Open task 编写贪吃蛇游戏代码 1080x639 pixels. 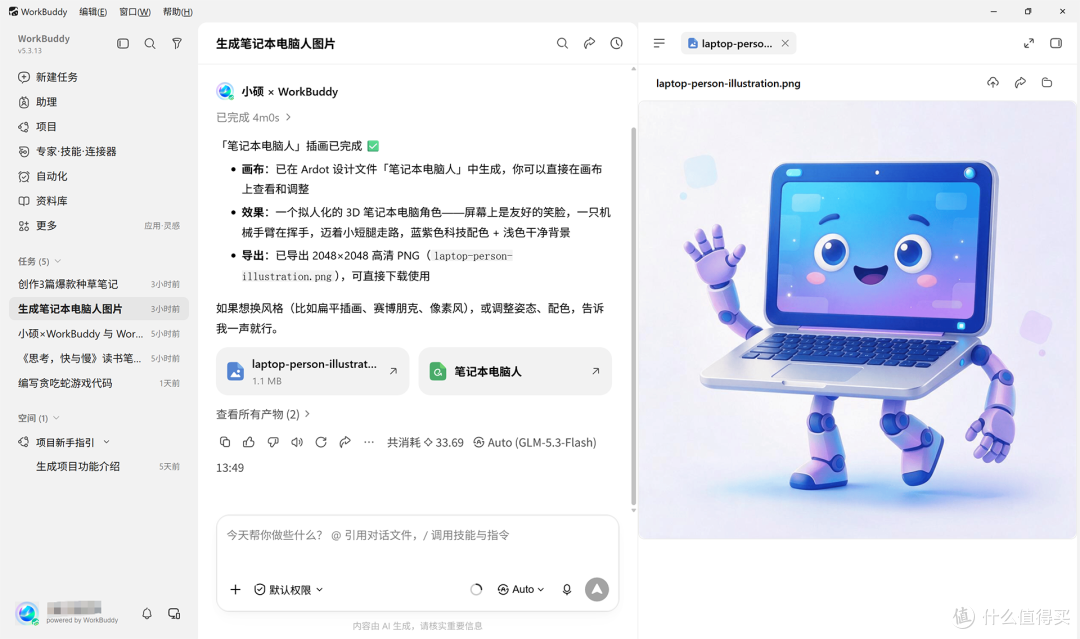pyautogui.click(x=98, y=384)
